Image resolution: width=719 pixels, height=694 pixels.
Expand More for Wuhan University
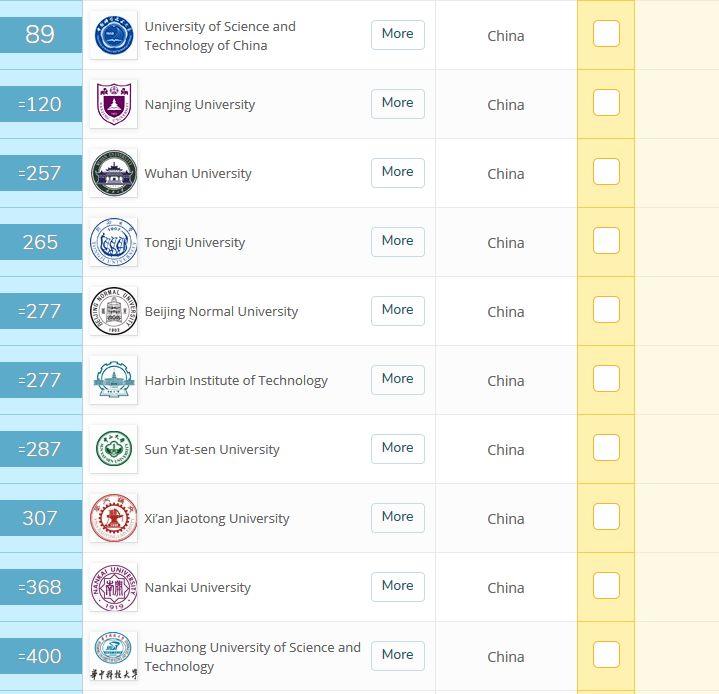tap(397, 172)
